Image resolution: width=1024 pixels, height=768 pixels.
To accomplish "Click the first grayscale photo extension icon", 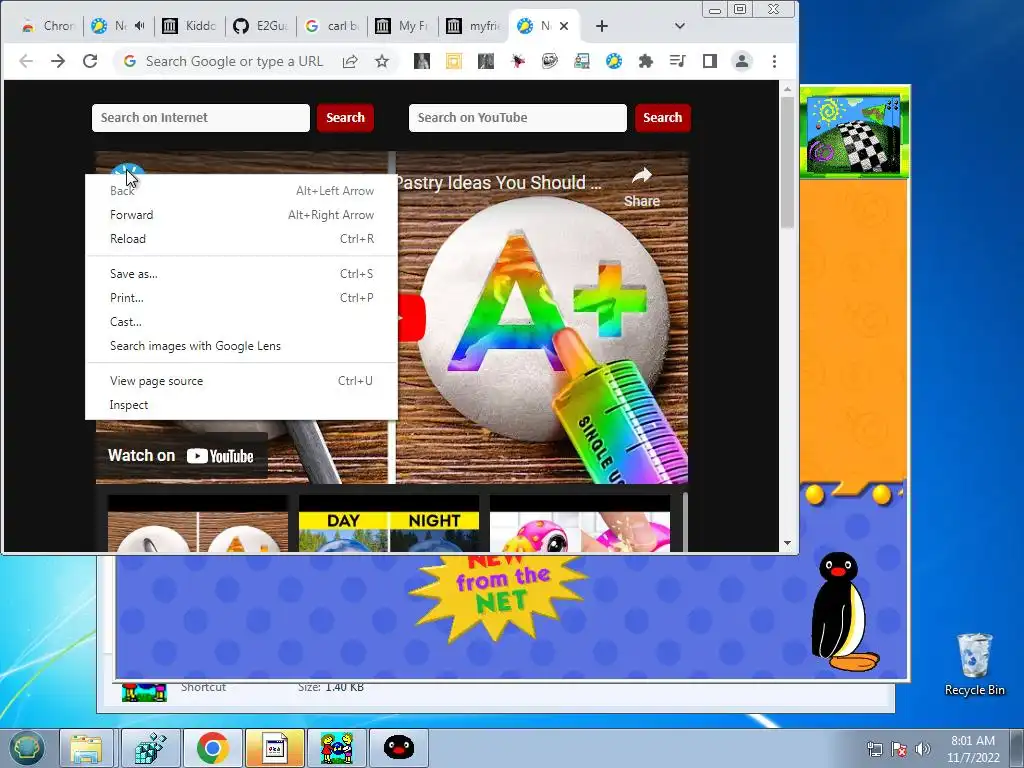I will [x=422, y=61].
